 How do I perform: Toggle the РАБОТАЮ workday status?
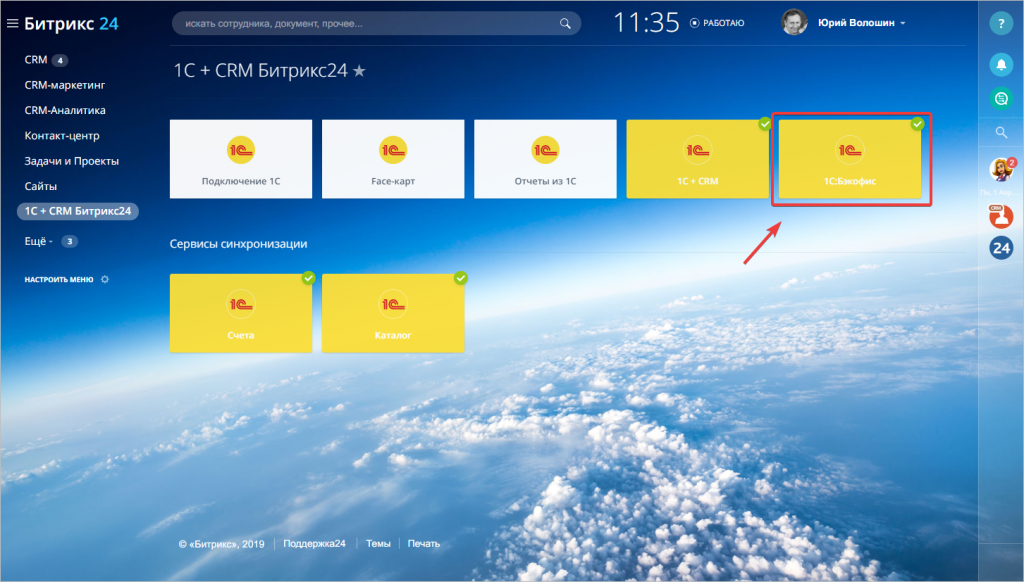[x=717, y=23]
